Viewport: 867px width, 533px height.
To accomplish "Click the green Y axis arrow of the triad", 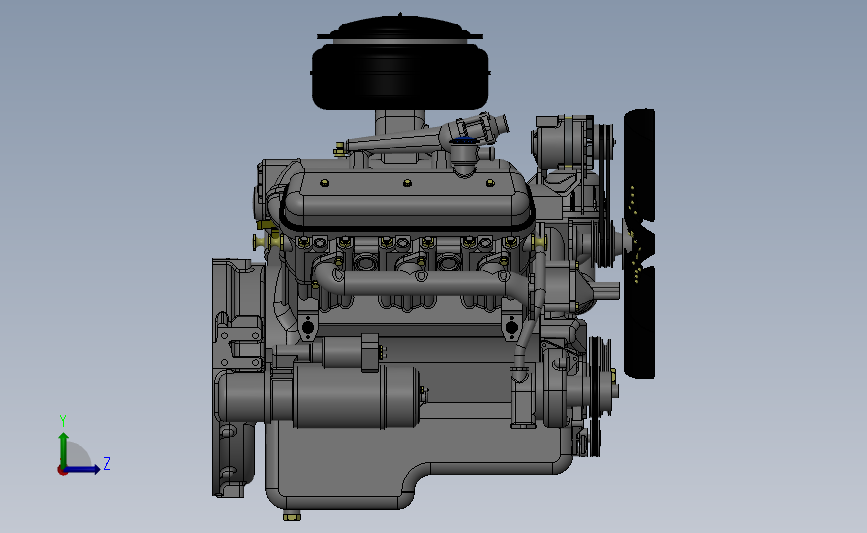I will [x=64, y=449].
